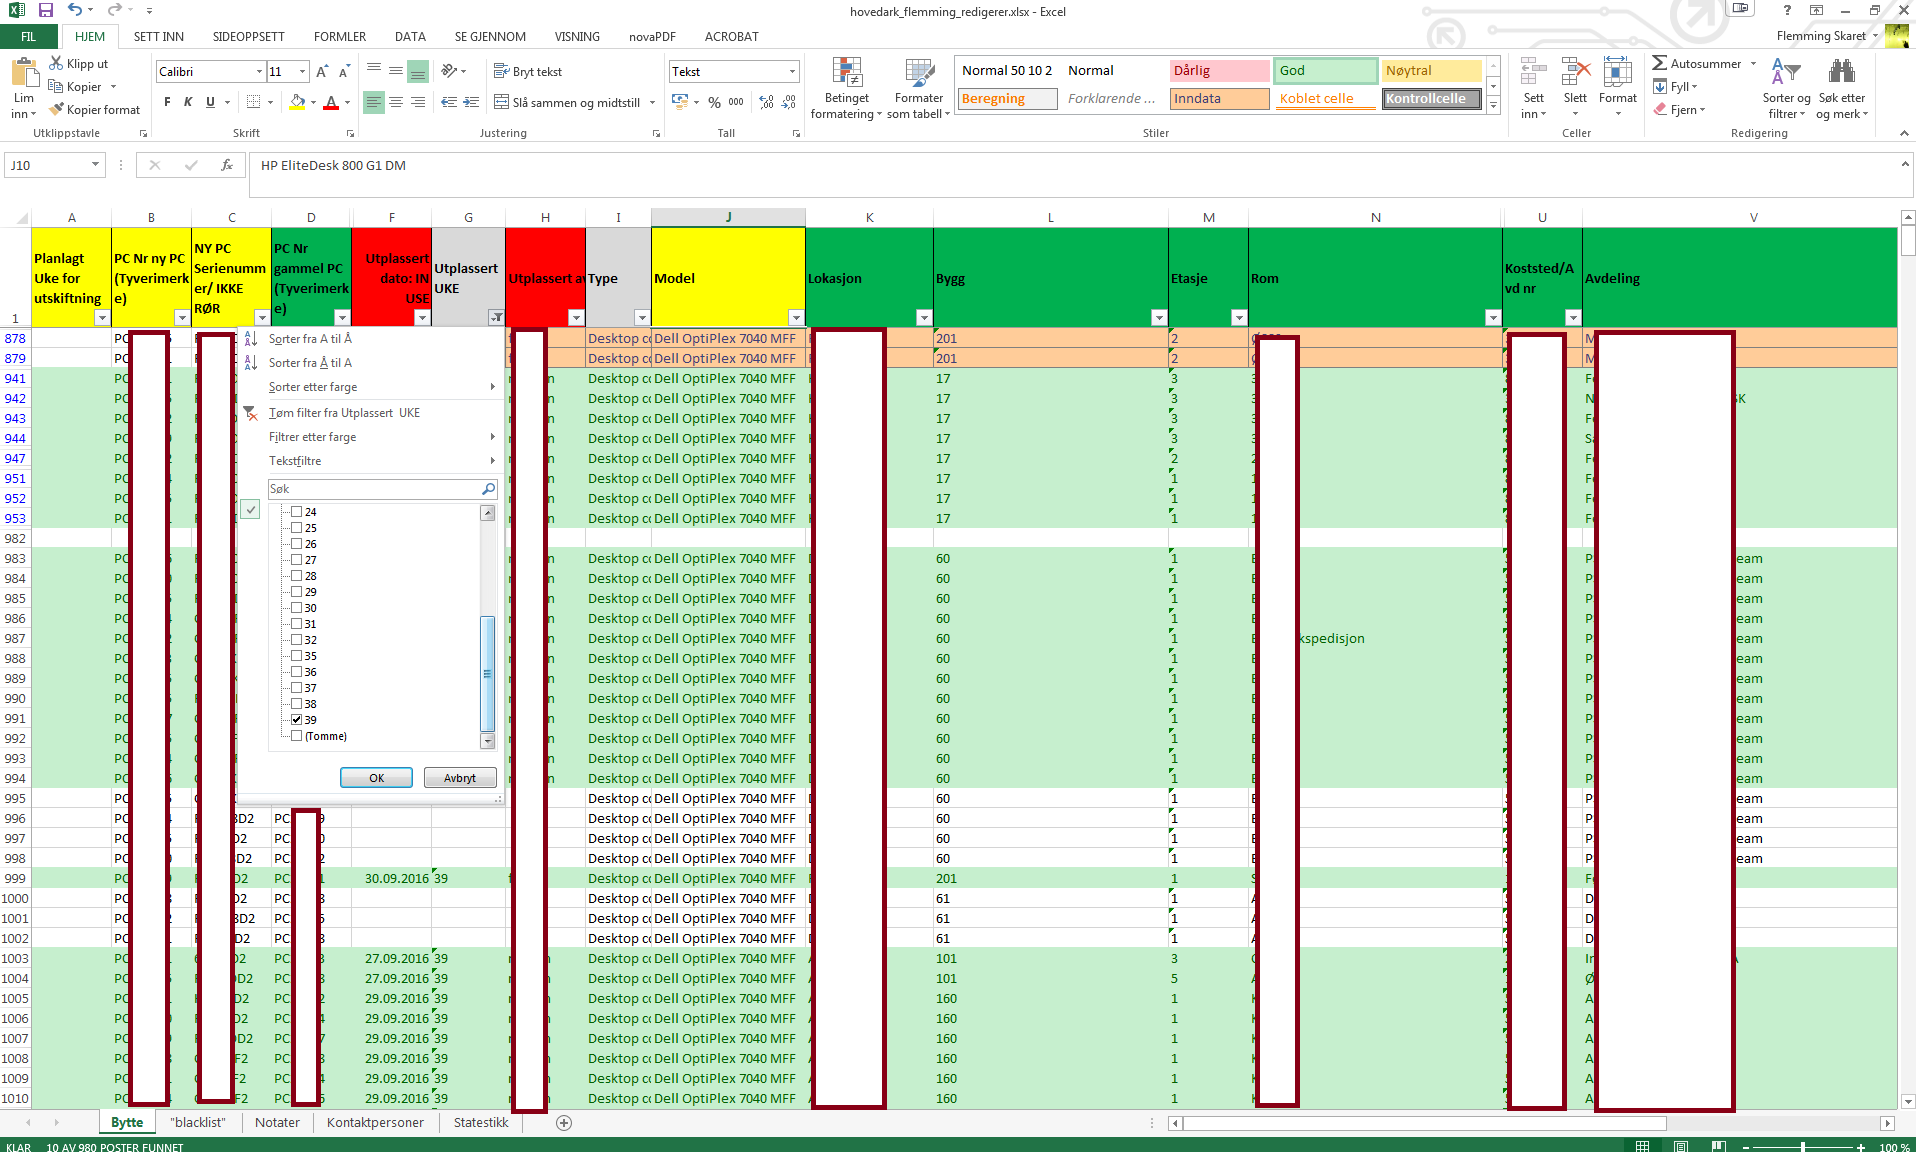Click the zoom slider at the bottom right
This screenshot has height=1152, width=1916.
pyautogui.click(x=1802, y=1147)
